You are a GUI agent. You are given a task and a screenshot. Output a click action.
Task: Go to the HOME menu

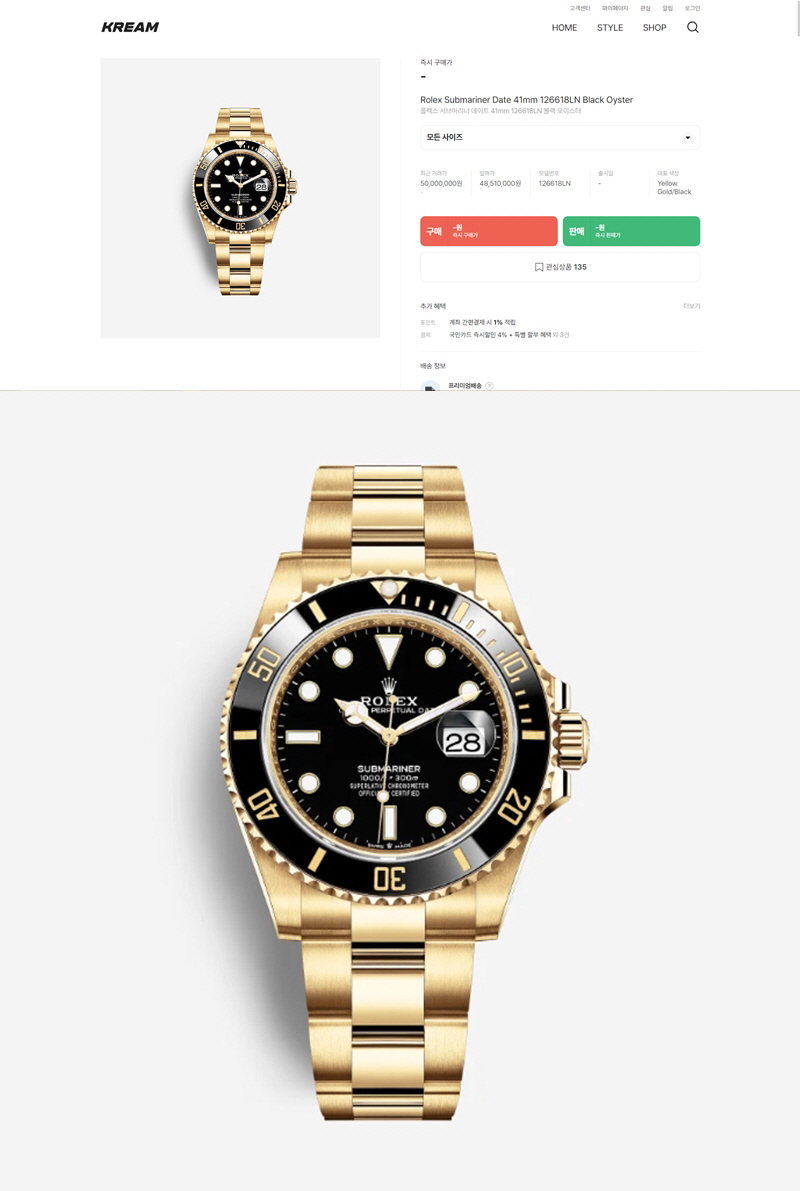click(564, 27)
